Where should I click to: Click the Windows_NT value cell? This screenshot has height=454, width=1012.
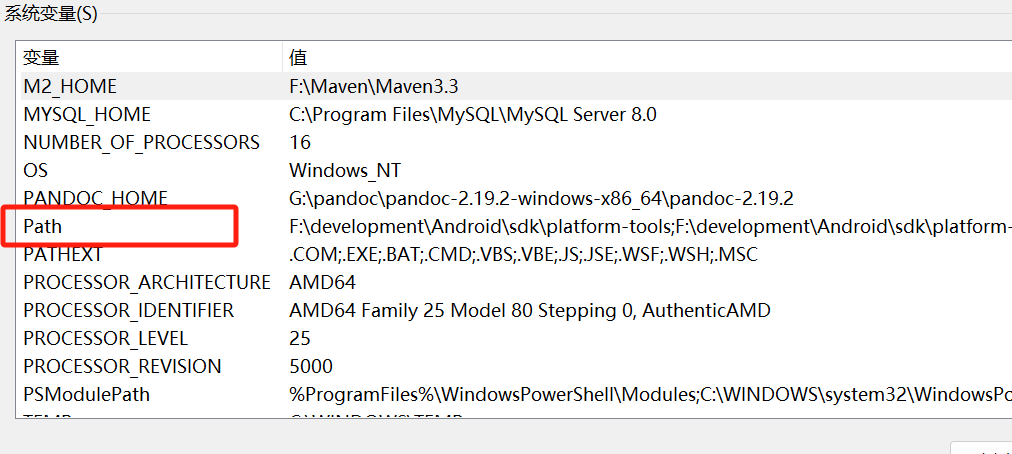345,171
